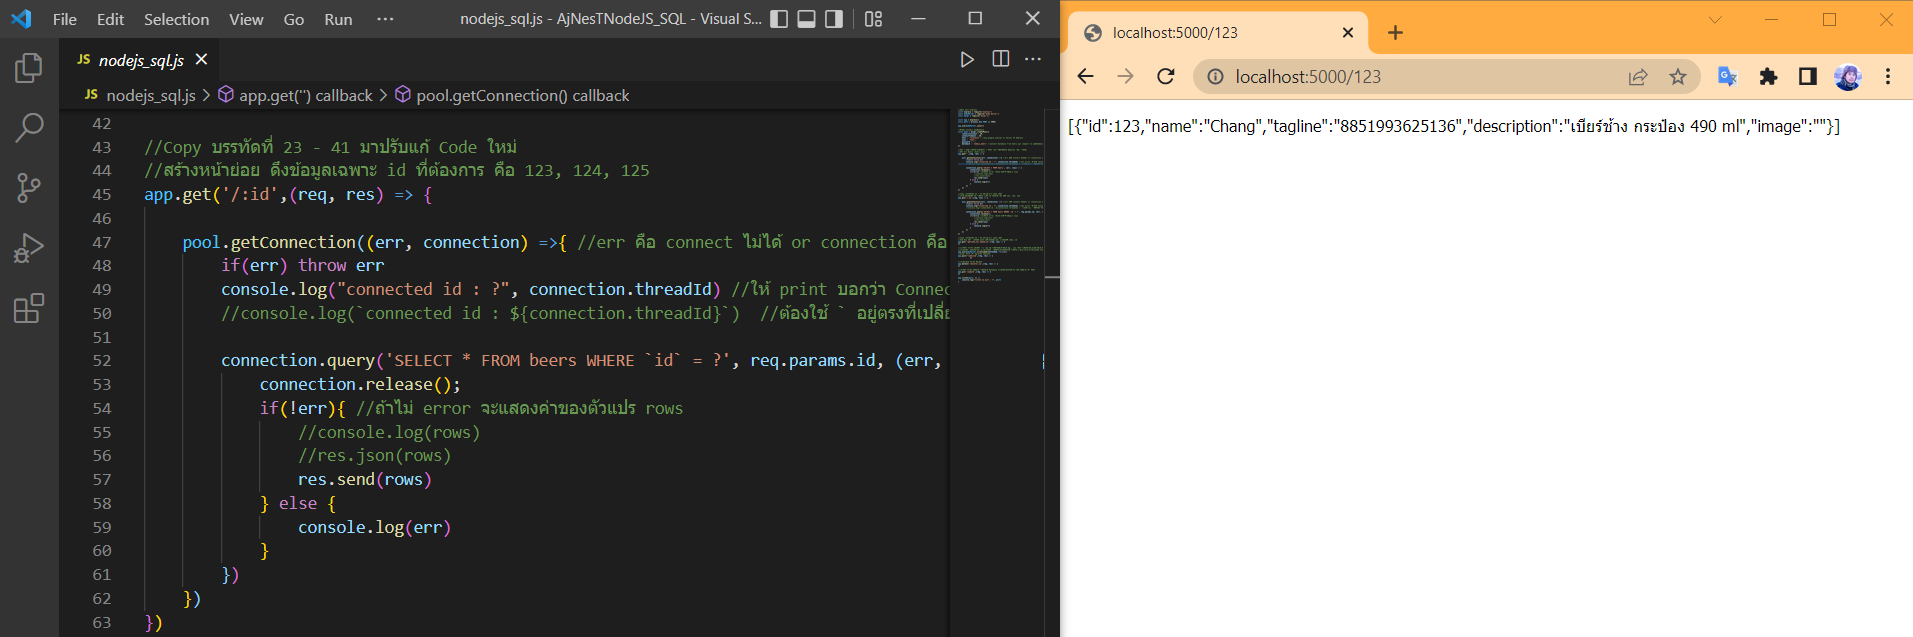This screenshot has width=1913, height=637.
Task: Open the Run and Debug view
Action: point(29,248)
